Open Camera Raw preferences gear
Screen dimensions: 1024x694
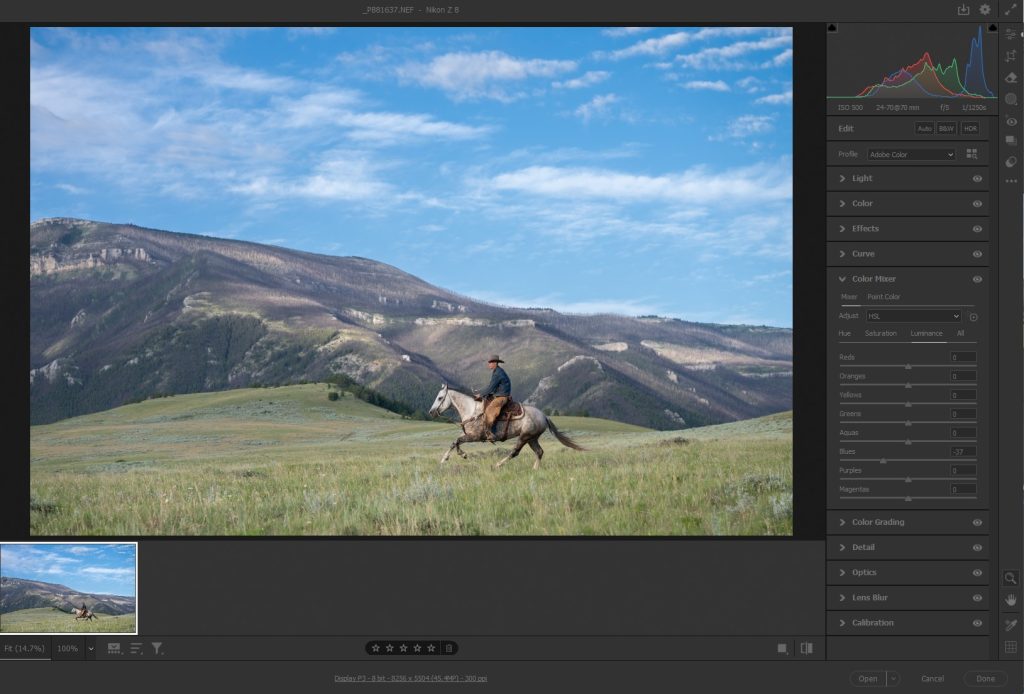coord(985,9)
